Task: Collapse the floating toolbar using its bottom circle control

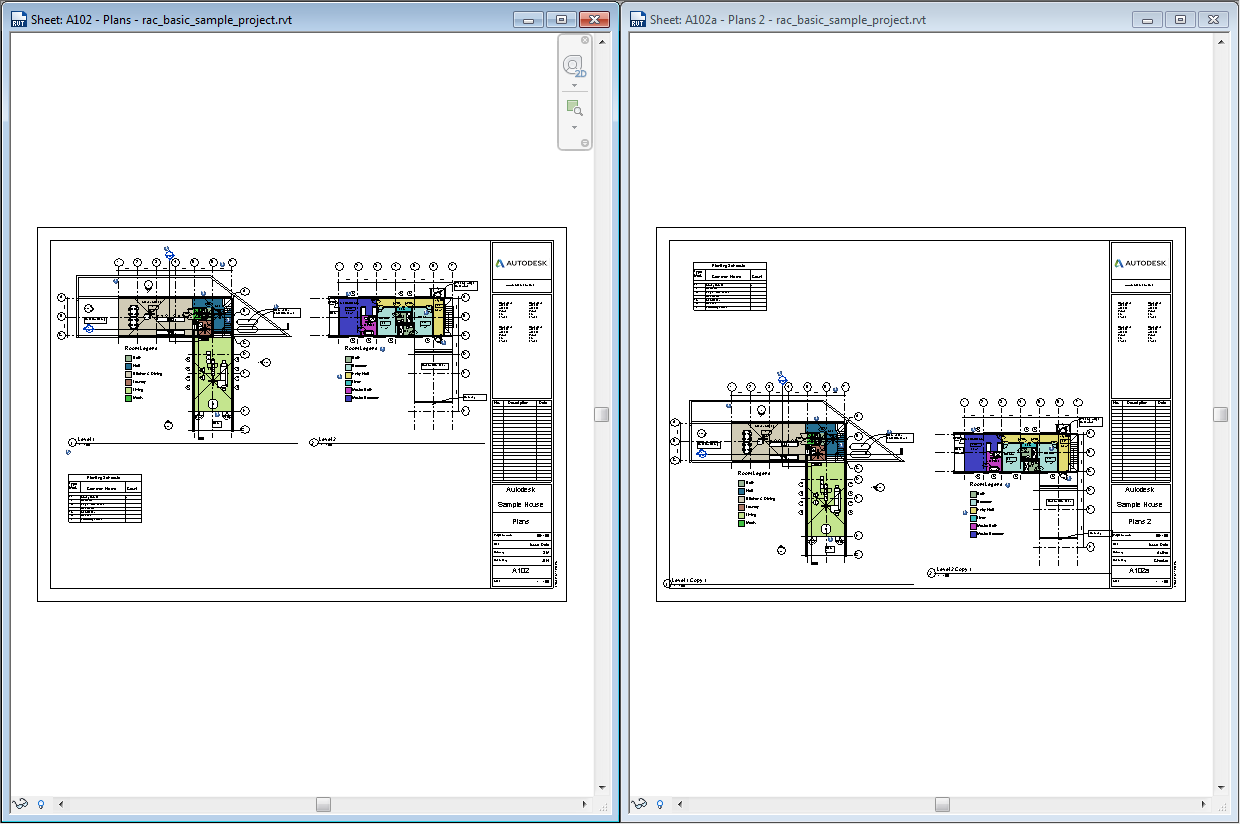Action: click(x=585, y=142)
